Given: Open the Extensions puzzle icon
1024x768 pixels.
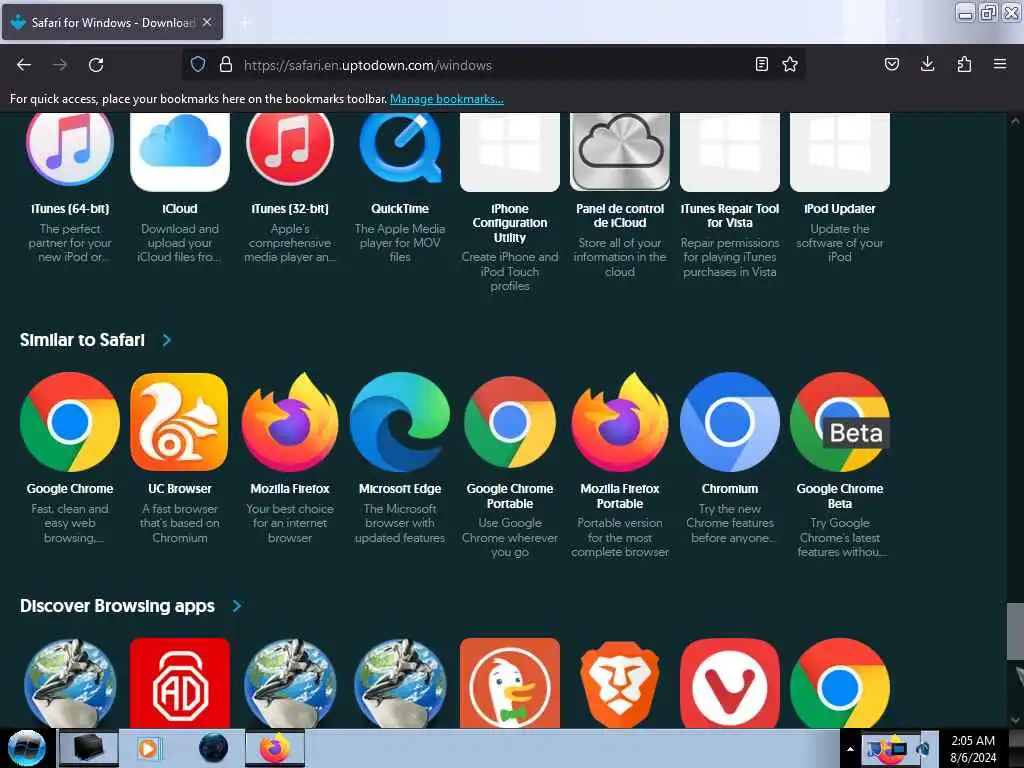Looking at the screenshot, I should 964,64.
